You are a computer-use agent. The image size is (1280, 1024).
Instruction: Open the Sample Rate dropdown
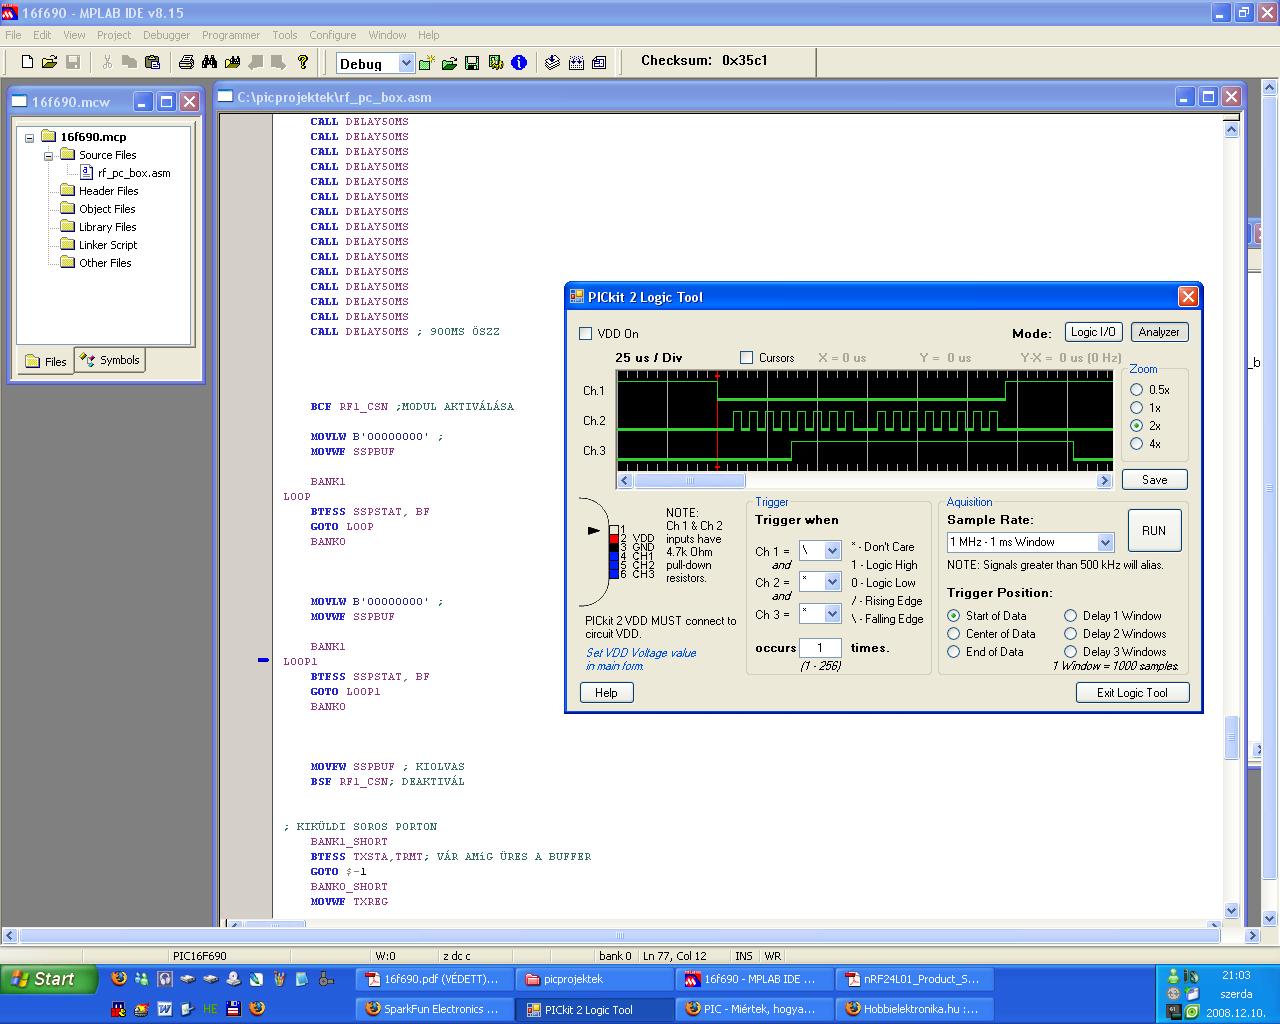point(1105,542)
